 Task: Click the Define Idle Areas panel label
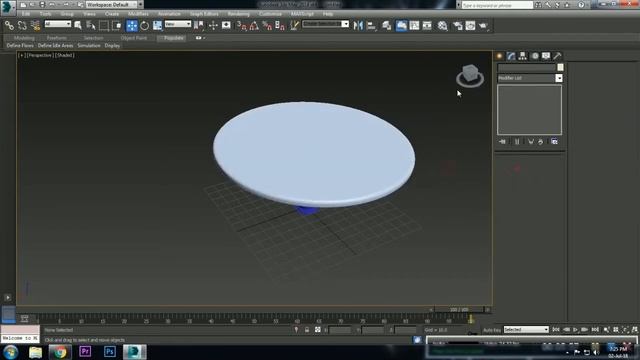56,46
